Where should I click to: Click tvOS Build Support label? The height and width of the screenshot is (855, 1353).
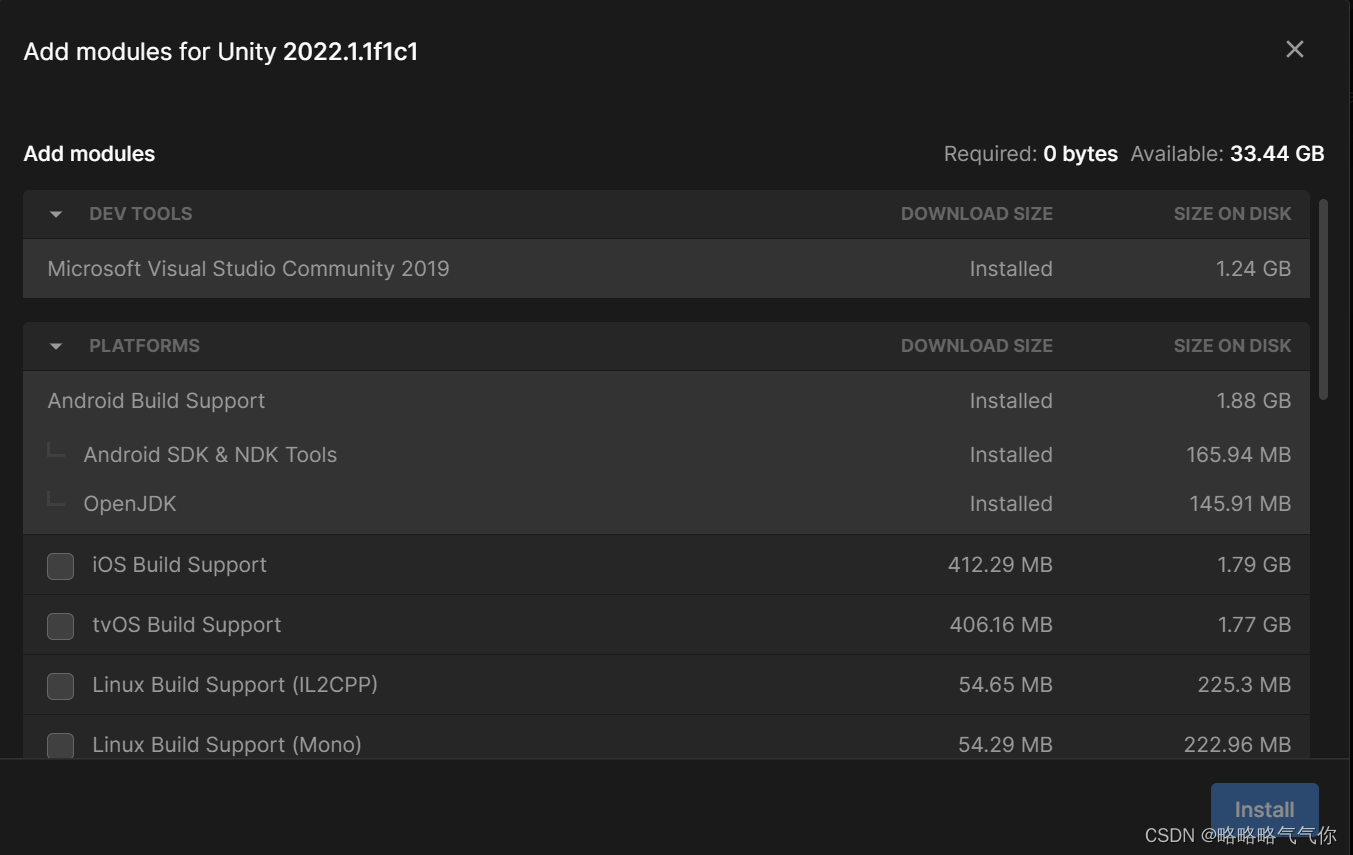[x=187, y=625]
